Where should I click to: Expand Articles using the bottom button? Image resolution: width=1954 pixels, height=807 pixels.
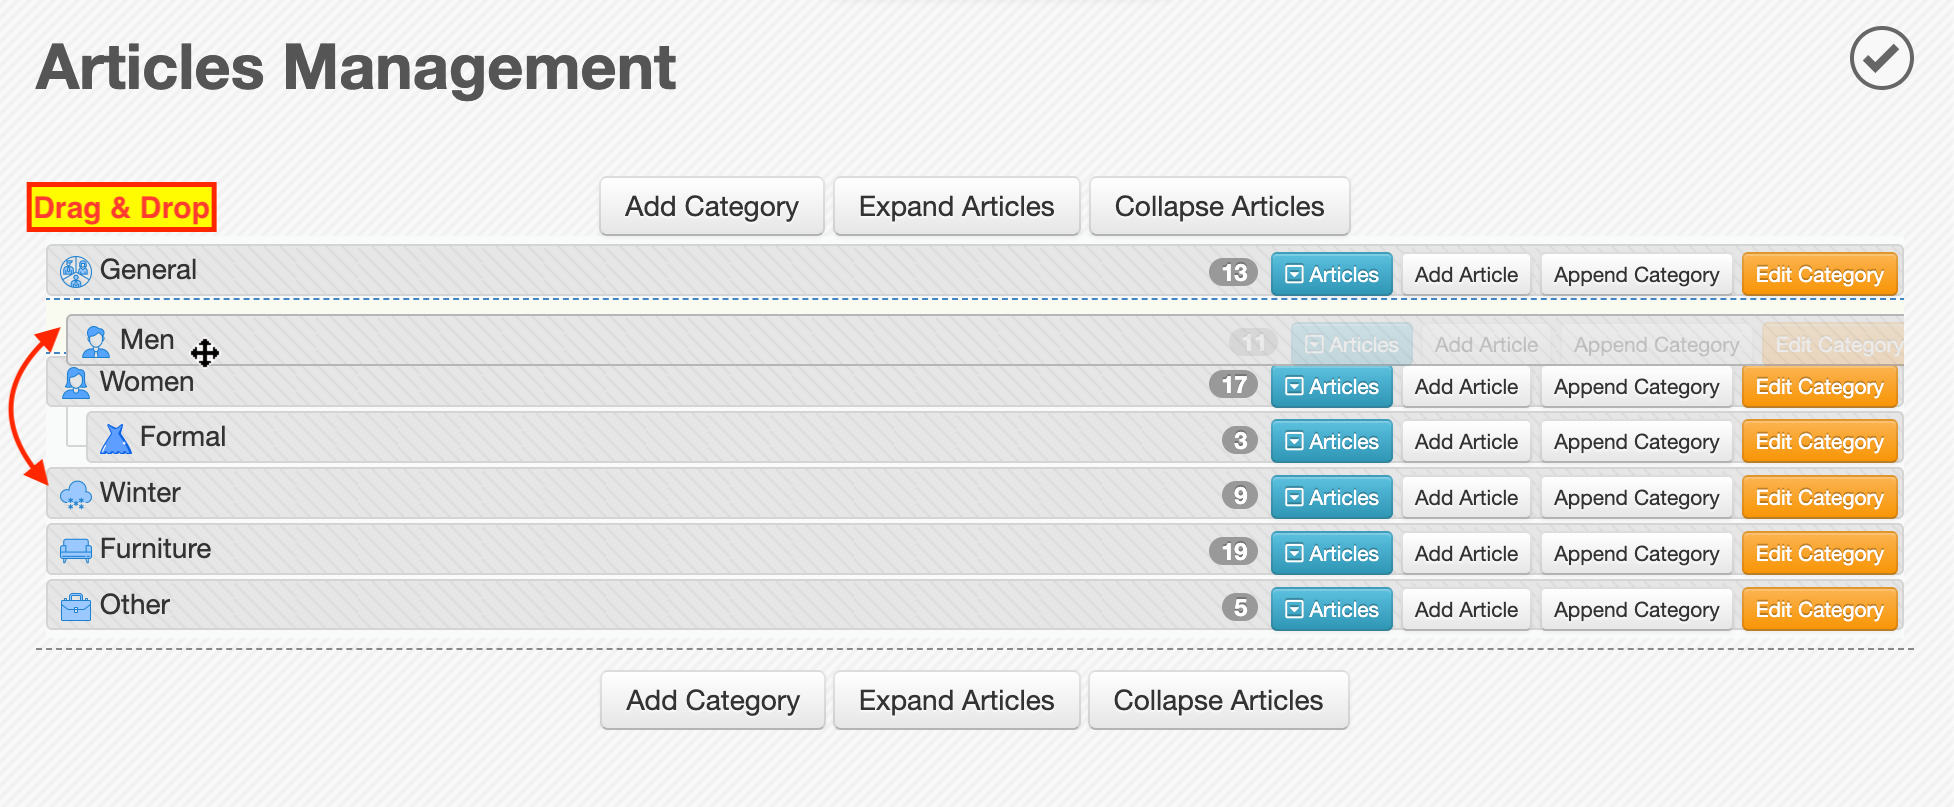click(x=956, y=700)
